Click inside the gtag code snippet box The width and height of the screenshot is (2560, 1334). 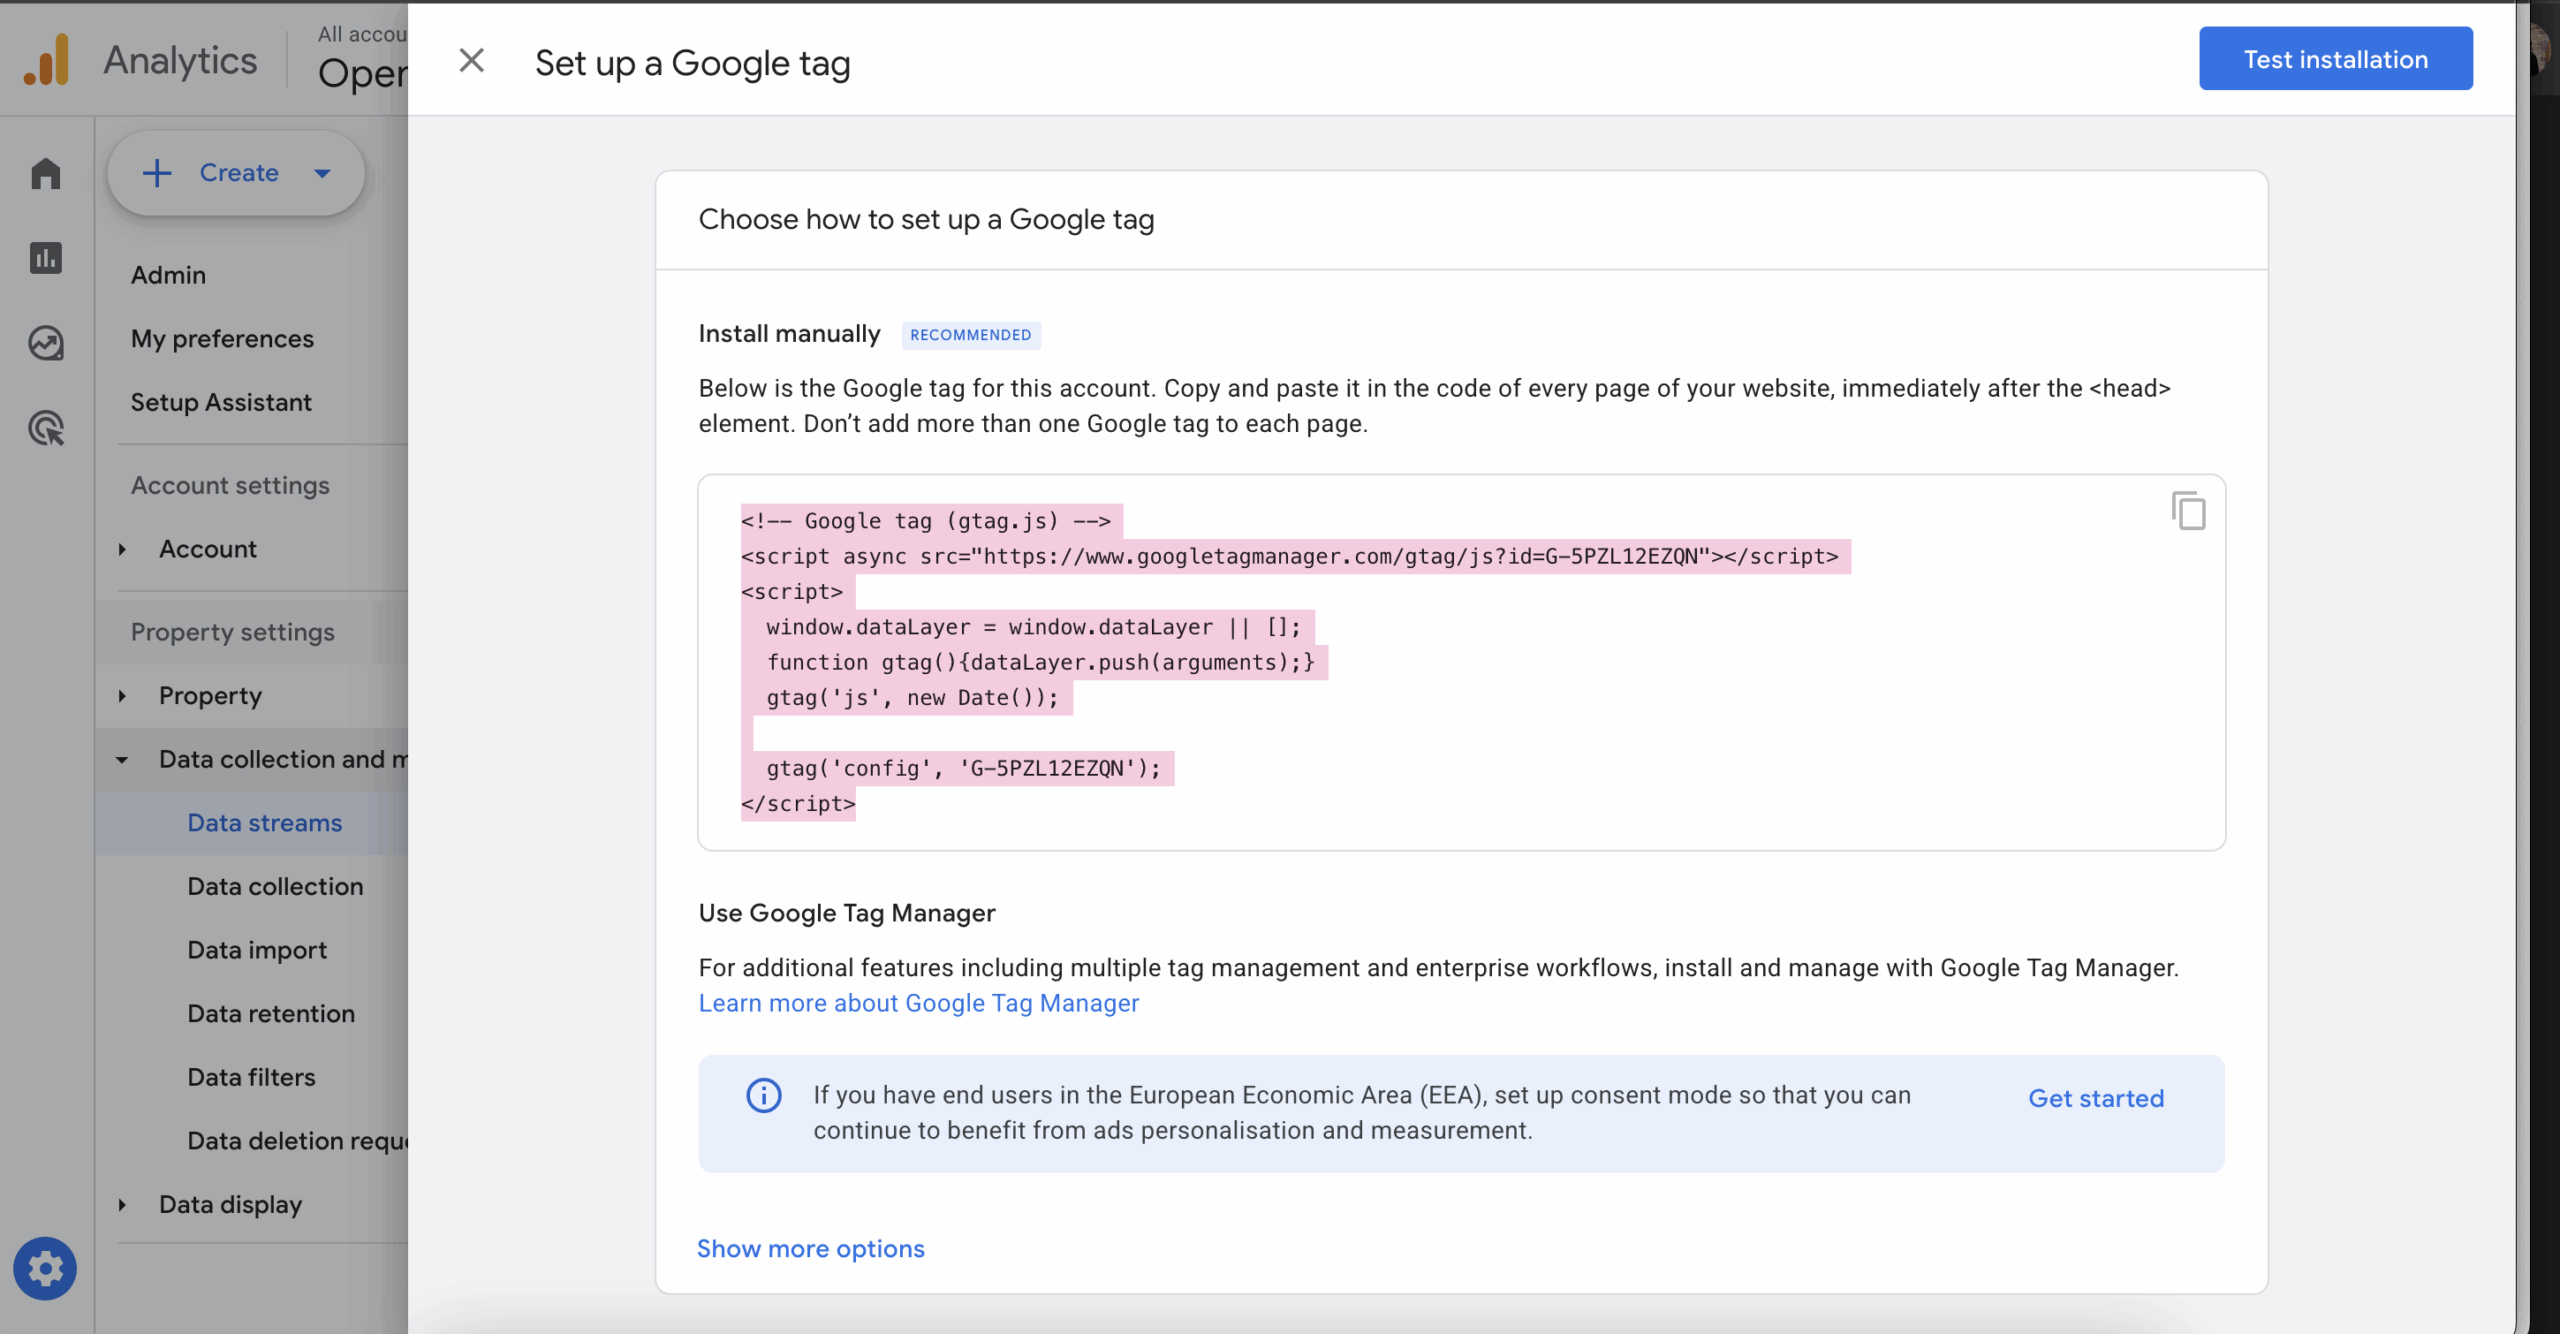point(1461,662)
